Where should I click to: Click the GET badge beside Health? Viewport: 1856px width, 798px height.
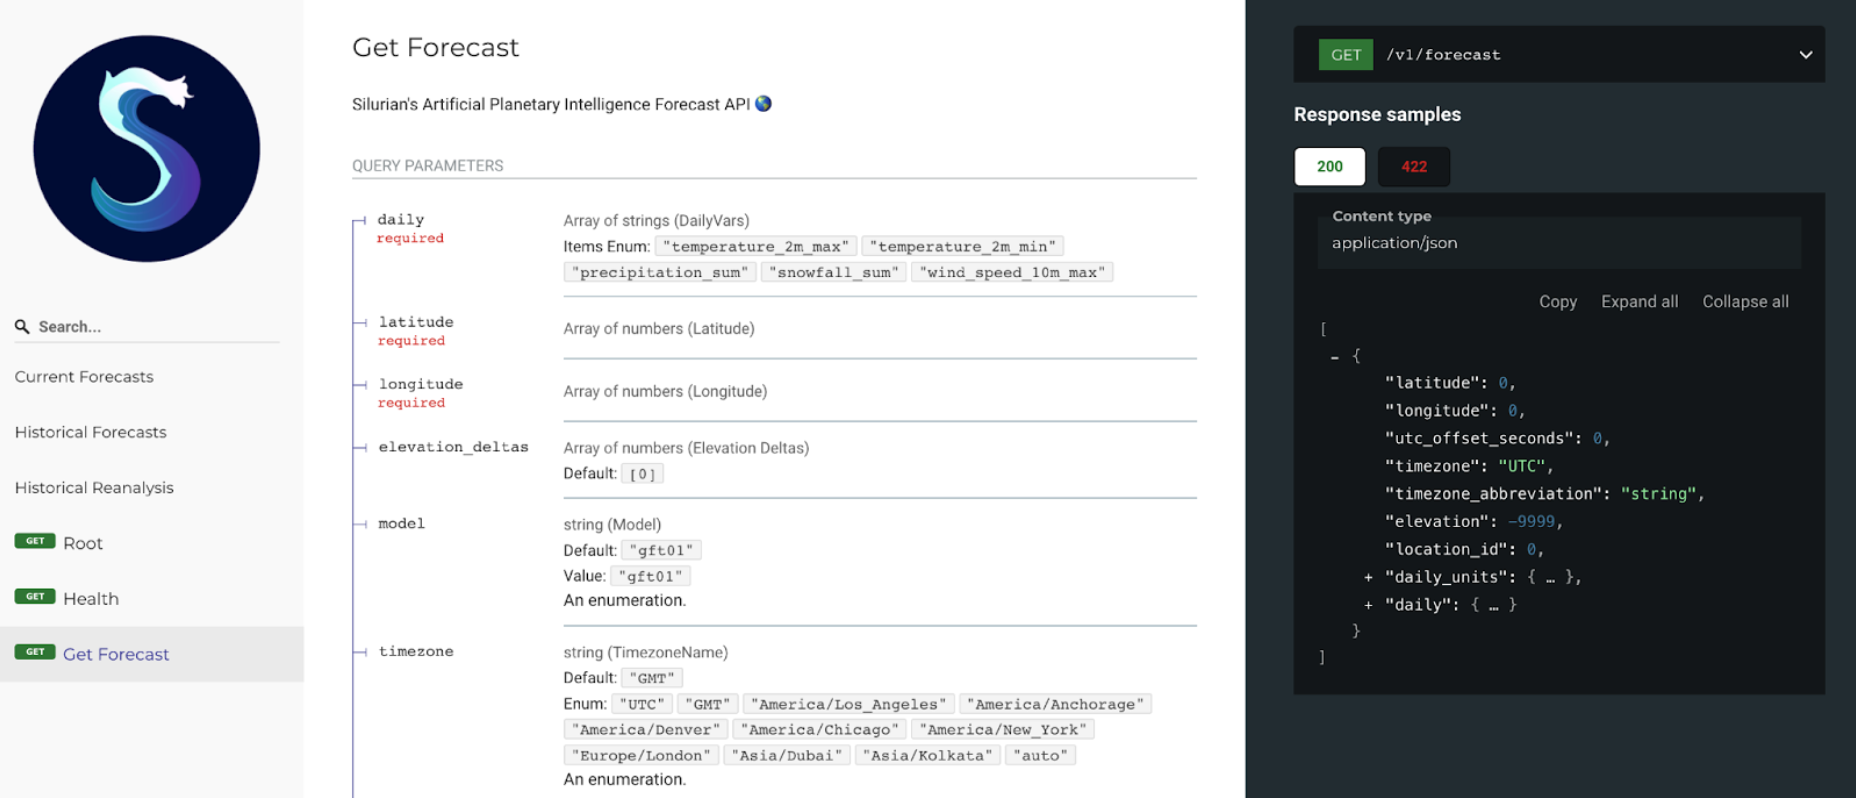click(x=35, y=597)
